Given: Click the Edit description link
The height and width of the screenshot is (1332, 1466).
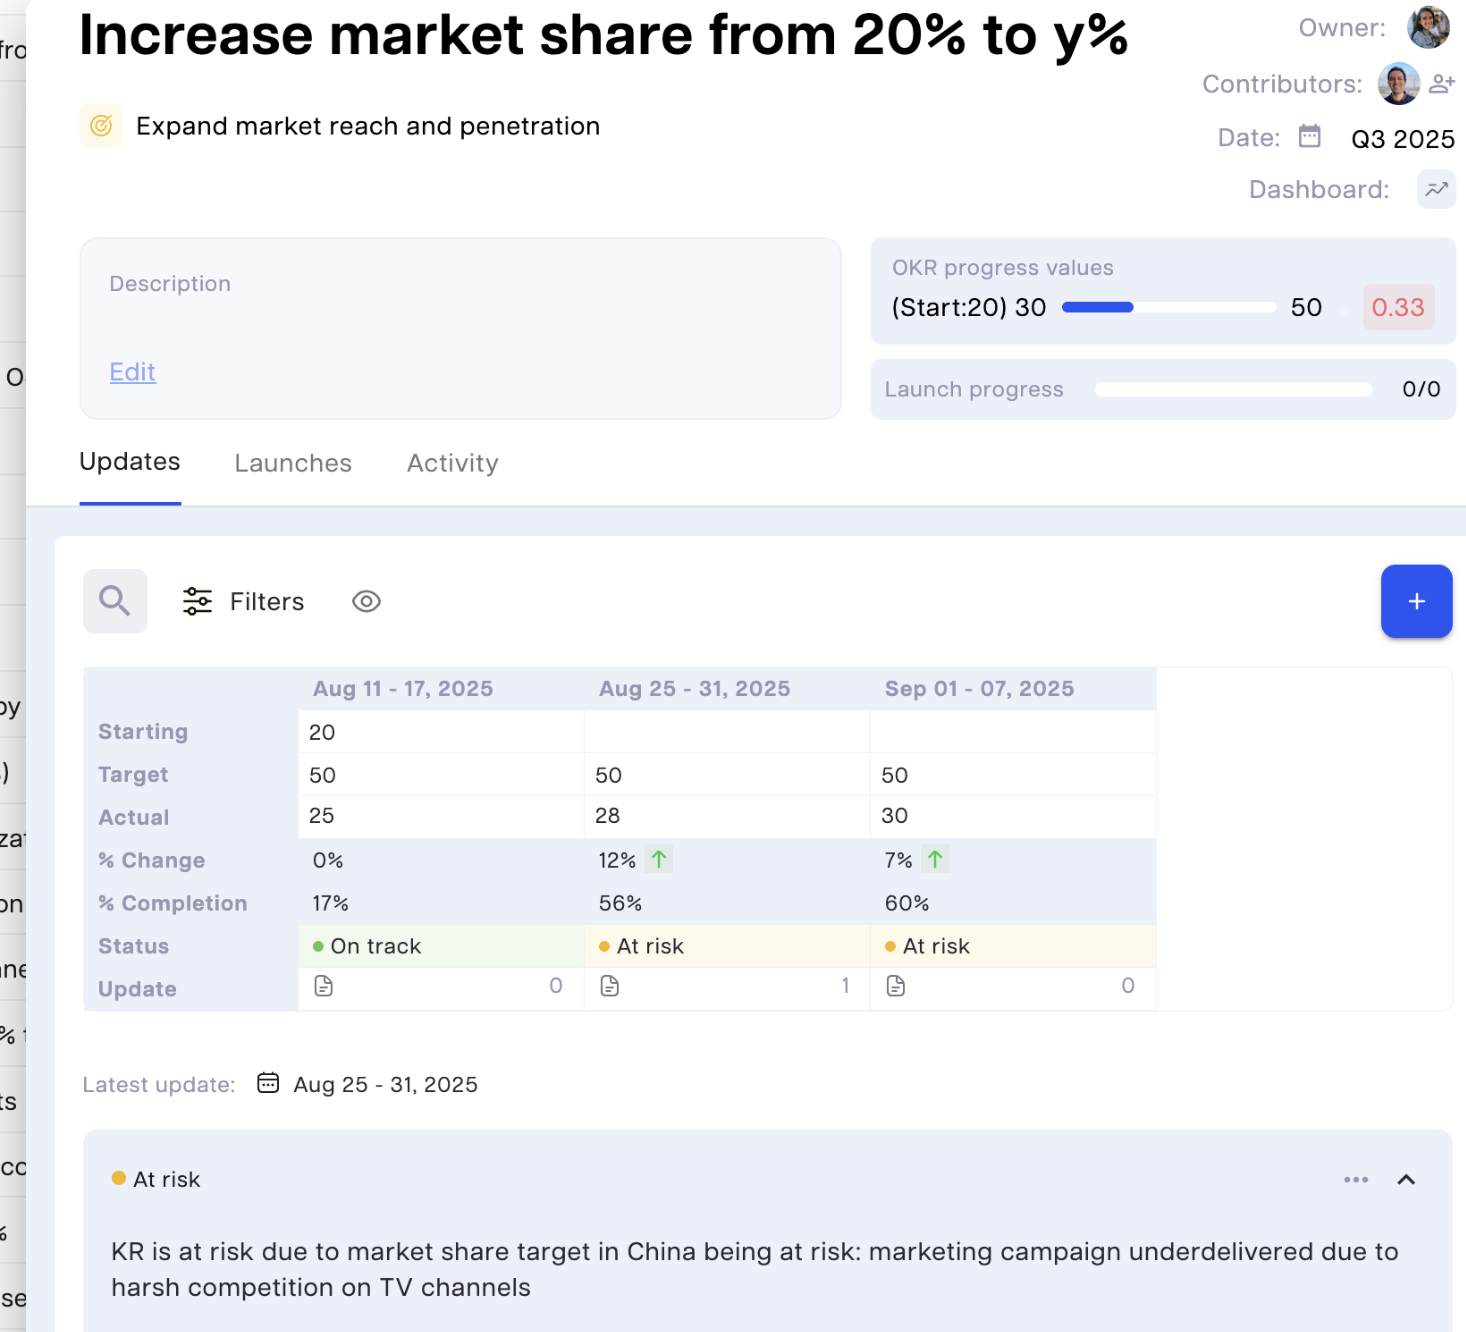Looking at the screenshot, I should [x=132, y=372].
